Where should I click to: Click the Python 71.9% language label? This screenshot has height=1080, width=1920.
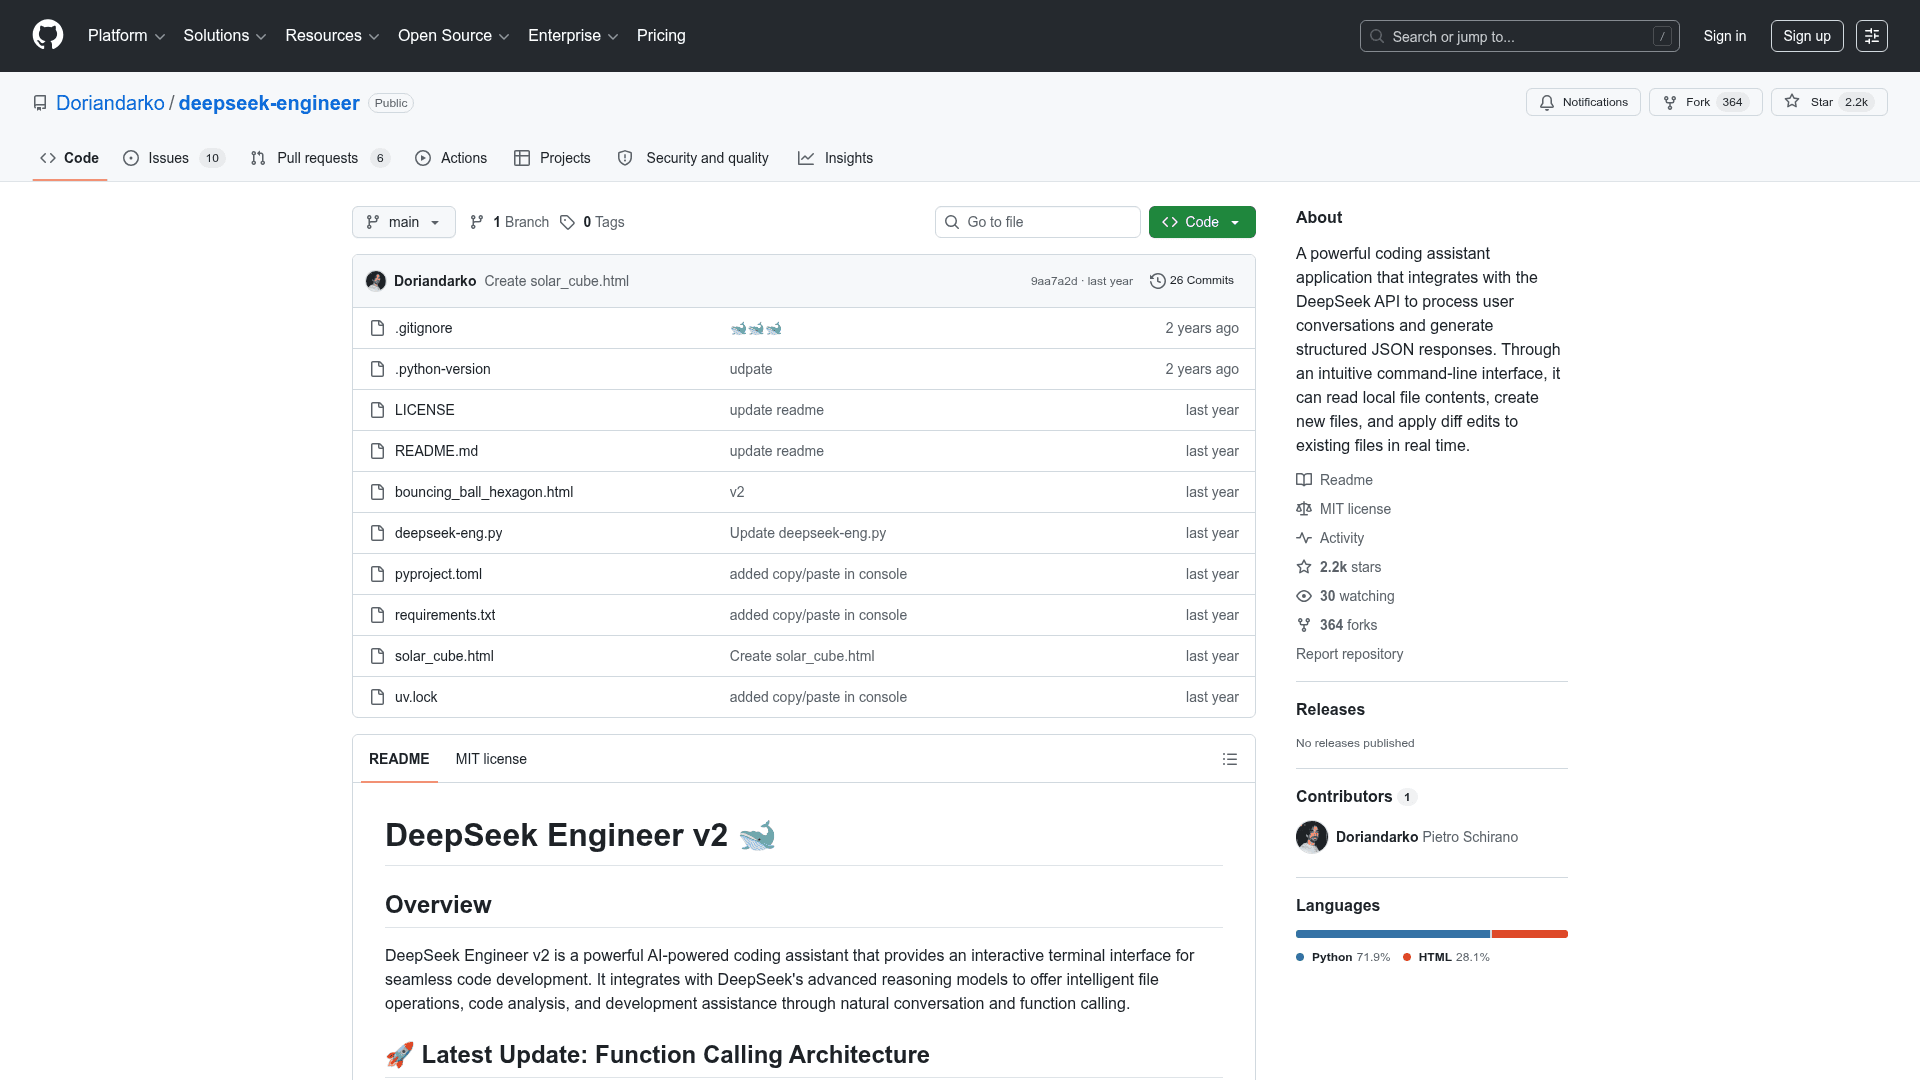(x=1343, y=957)
